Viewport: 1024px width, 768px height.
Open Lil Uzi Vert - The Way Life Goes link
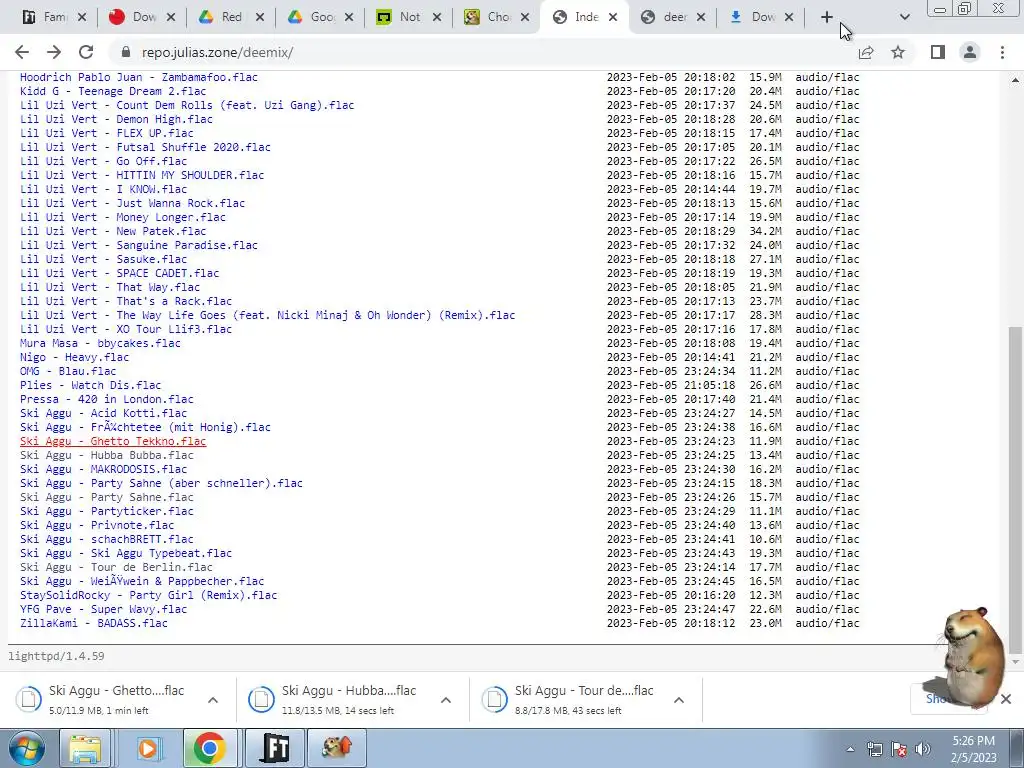click(x=267, y=315)
